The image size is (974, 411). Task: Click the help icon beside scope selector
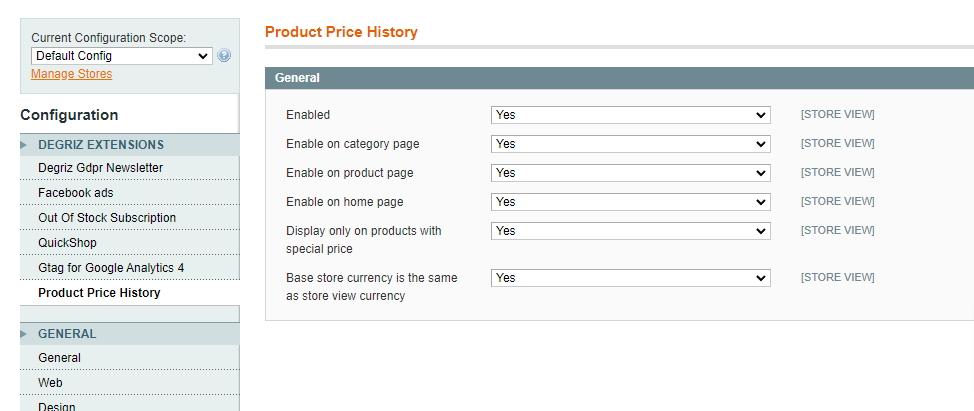(x=224, y=56)
